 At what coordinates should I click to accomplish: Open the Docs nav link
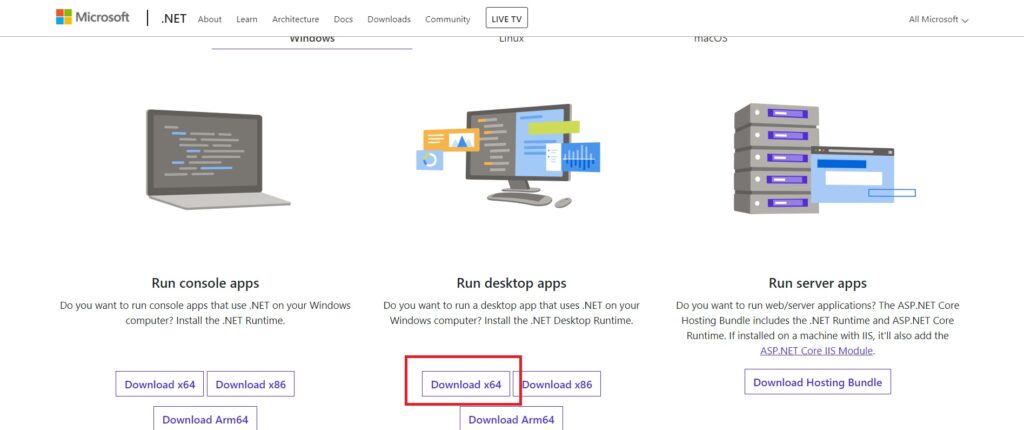343,20
